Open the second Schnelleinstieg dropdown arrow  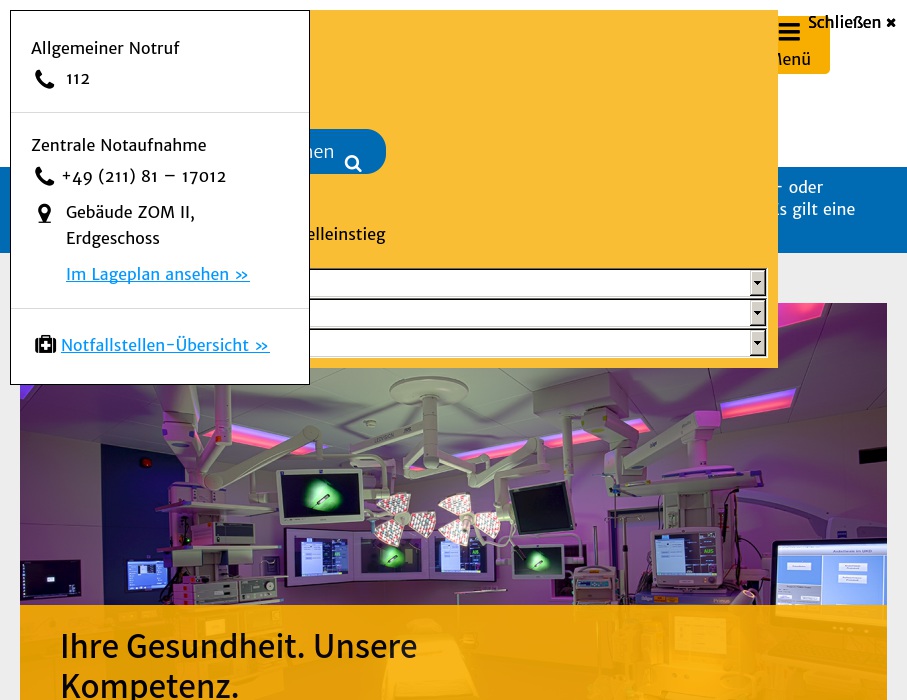pyautogui.click(x=757, y=314)
